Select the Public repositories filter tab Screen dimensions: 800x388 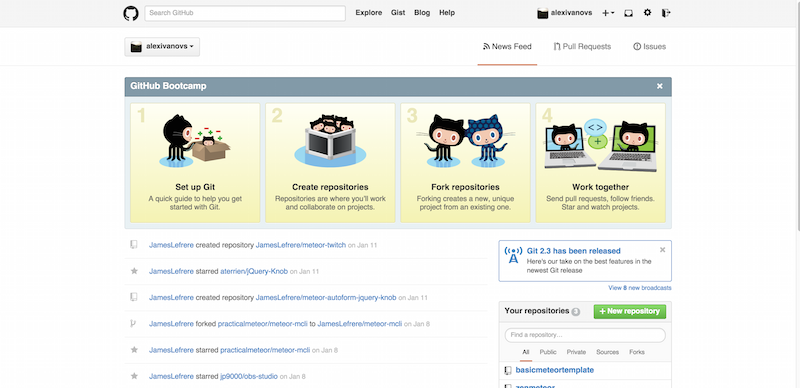548,352
